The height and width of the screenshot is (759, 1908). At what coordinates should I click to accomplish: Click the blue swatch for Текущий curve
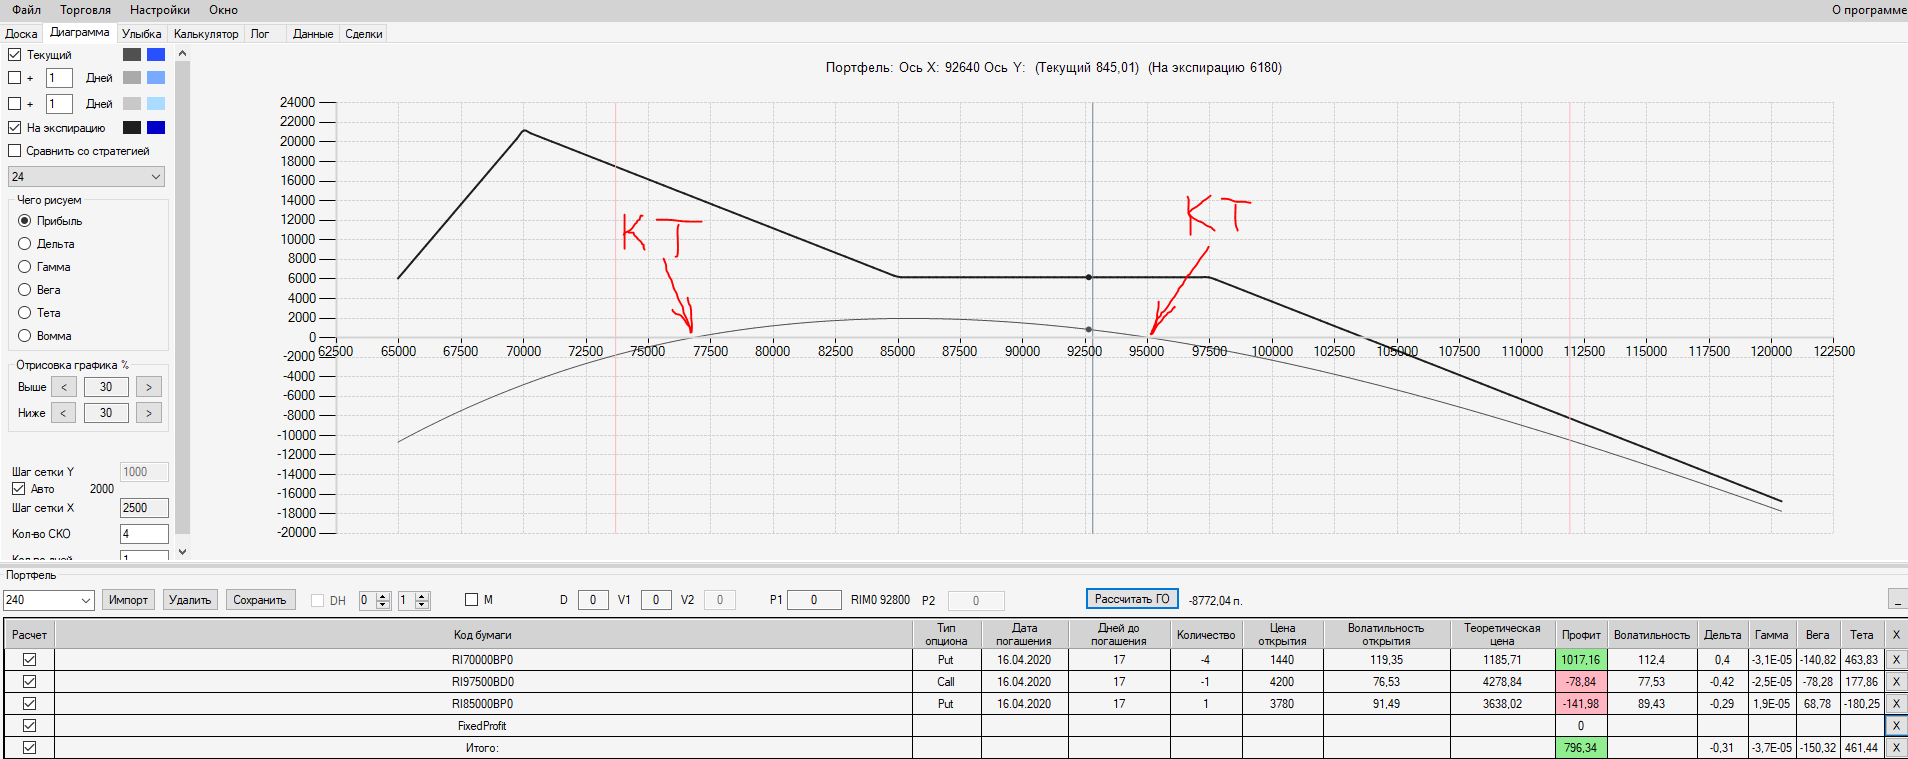pos(156,55)
